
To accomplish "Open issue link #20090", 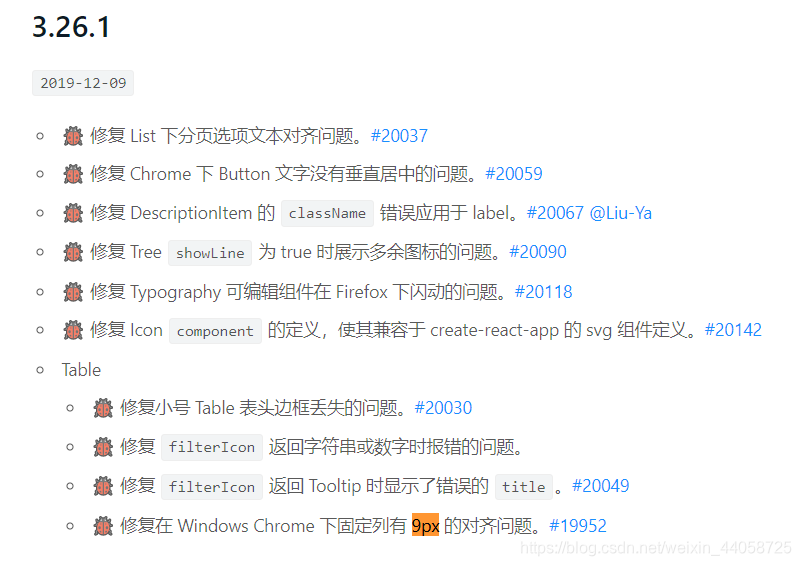I will (x=538, y=252).
